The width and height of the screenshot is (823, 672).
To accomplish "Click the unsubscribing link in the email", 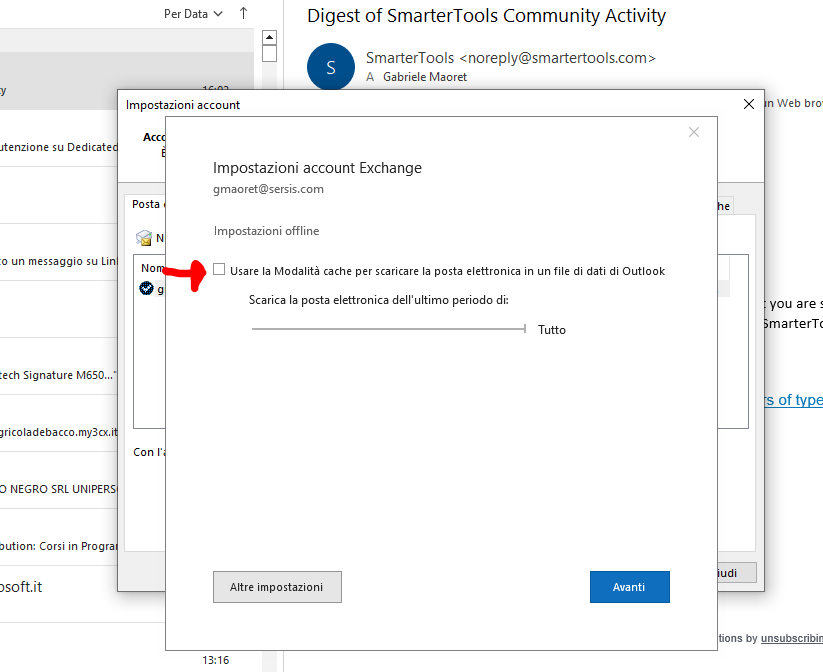I will pyautogui.click(x=792, y=638).
